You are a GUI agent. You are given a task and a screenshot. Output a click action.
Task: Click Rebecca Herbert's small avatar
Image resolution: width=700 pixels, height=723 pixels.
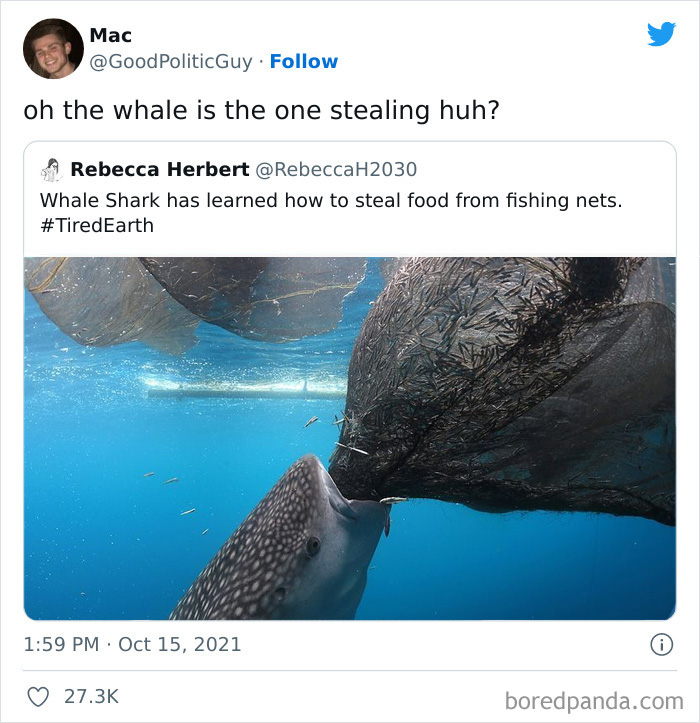pos(52,169)
